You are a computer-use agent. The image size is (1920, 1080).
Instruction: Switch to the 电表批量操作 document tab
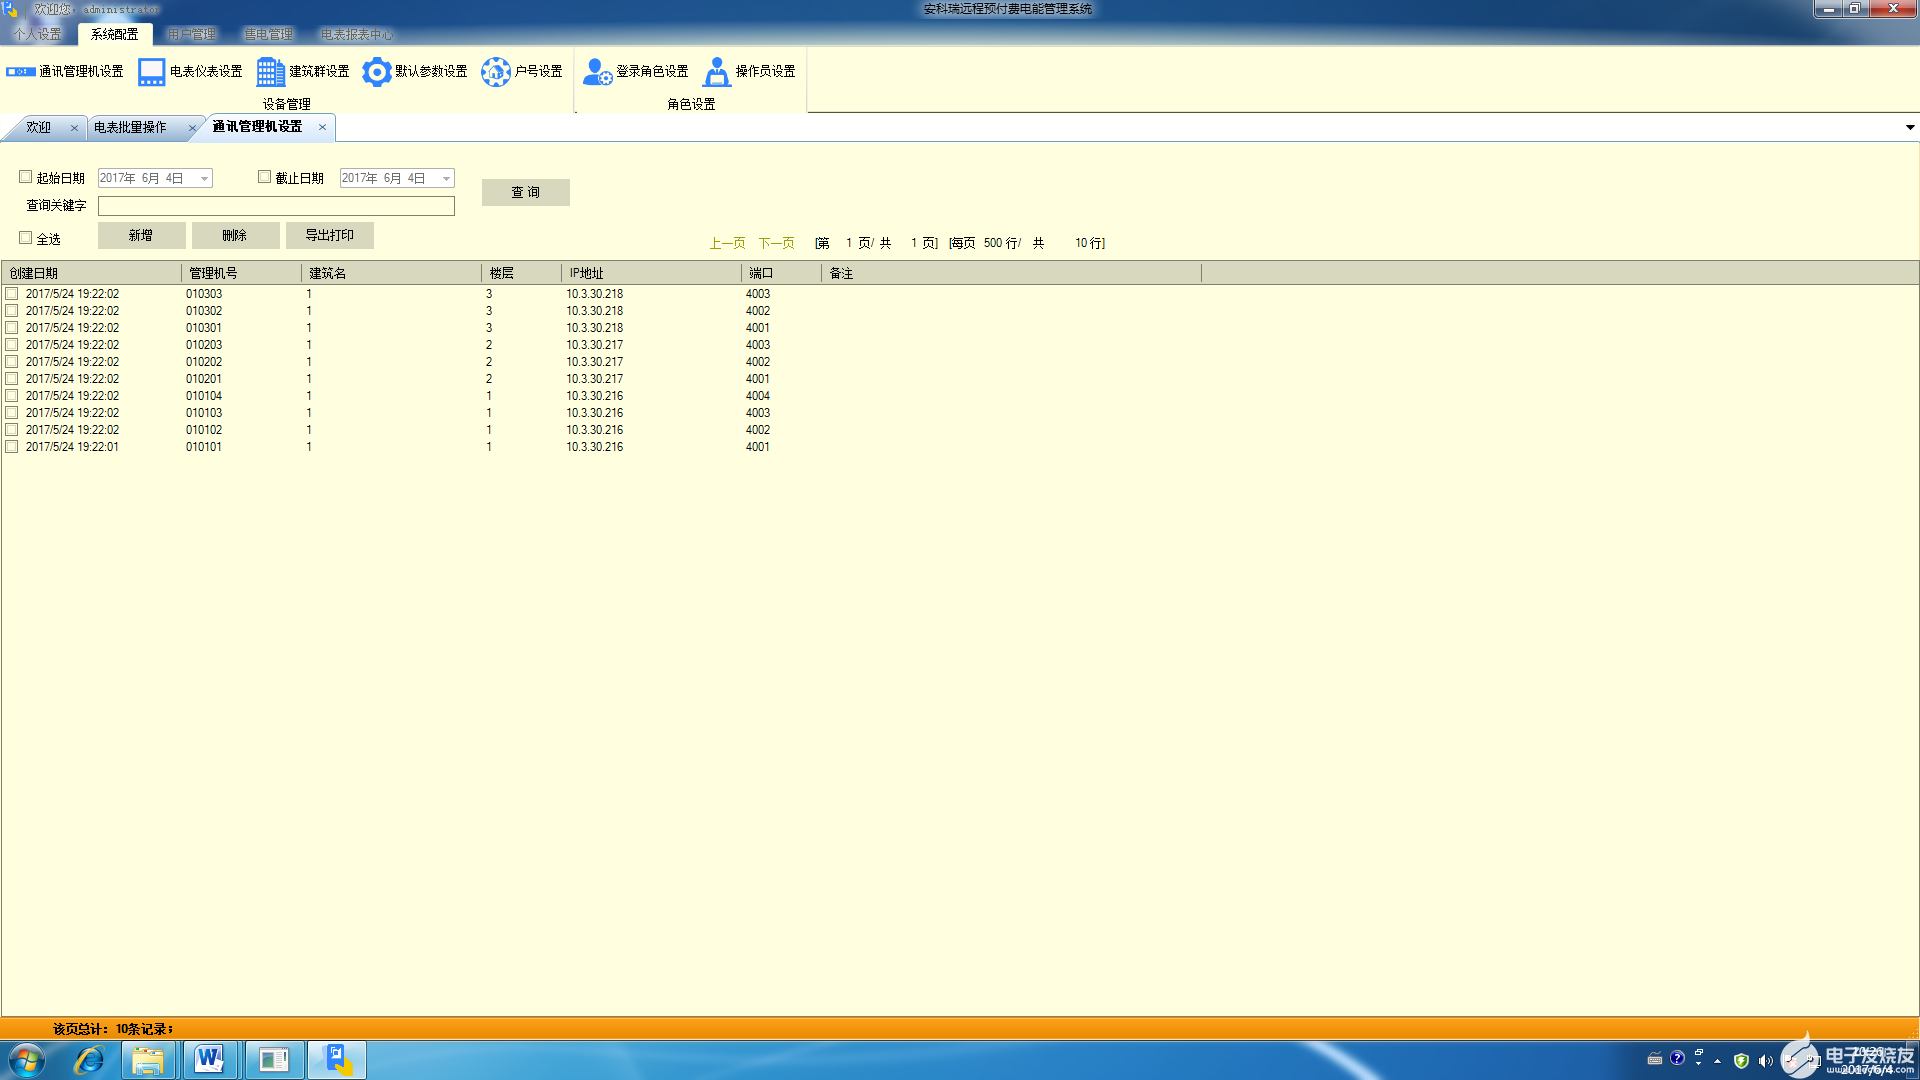(x=130, y=128)
